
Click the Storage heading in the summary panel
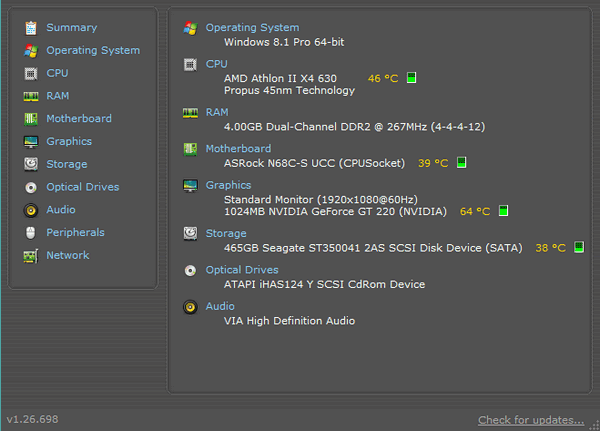point(226,234)
